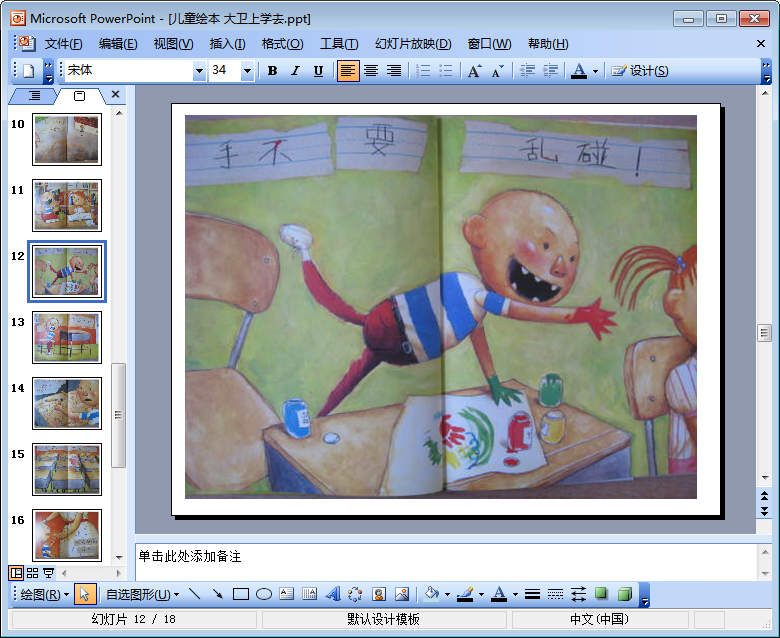Switch to the Outline tab
Screen dimensions: 780x638
pyautogui.click(x=34, y=95)
